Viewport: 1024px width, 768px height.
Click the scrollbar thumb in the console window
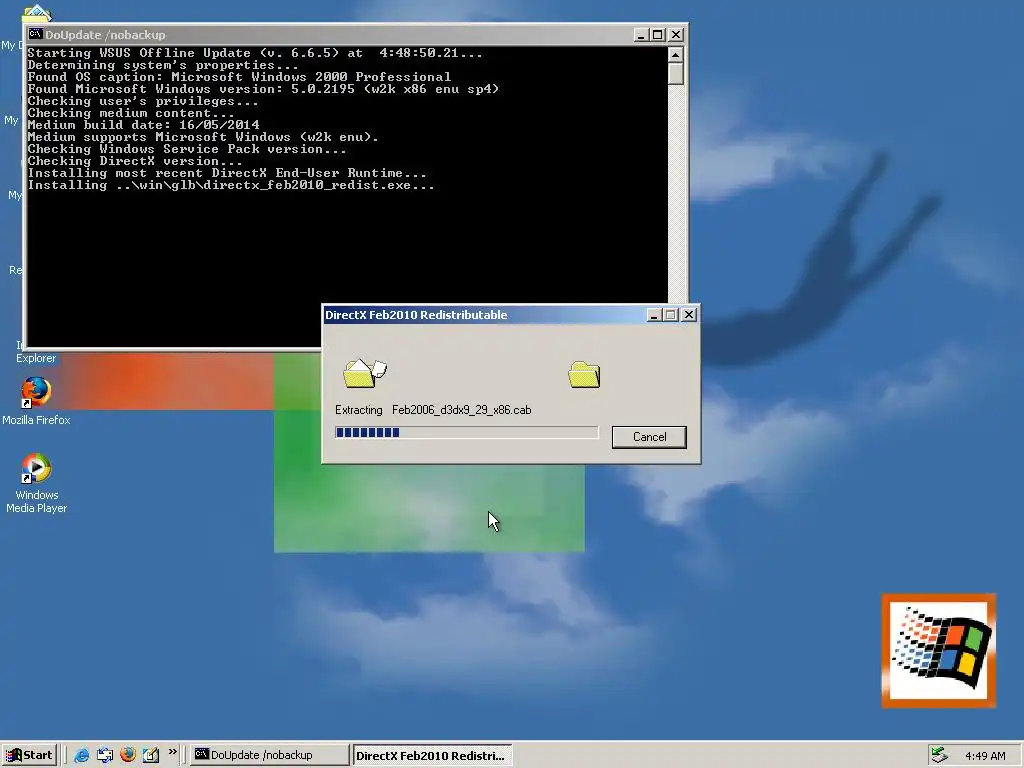tap(676, 74)
